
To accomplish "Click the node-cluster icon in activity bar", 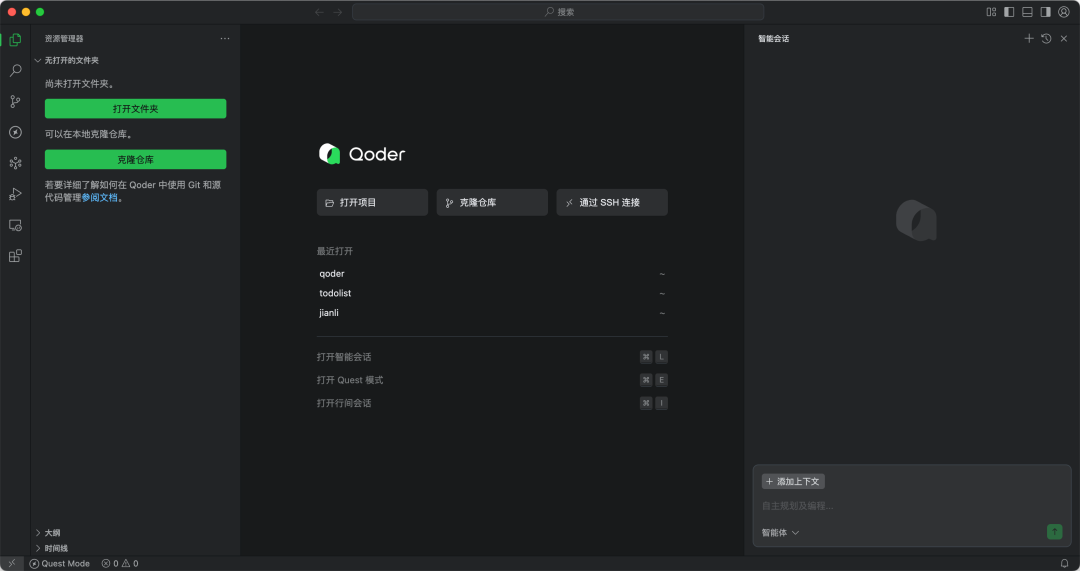I will coord(15,163).
